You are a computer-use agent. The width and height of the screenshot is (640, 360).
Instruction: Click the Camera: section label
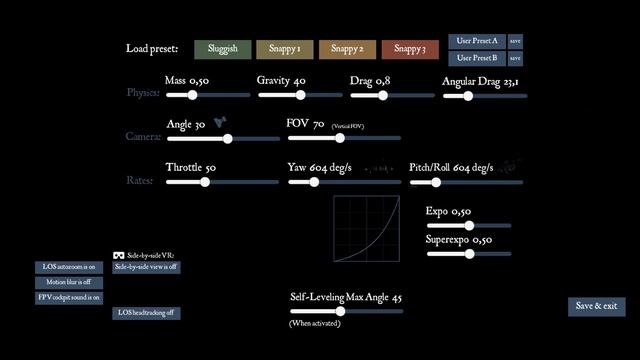coord(143,136)
